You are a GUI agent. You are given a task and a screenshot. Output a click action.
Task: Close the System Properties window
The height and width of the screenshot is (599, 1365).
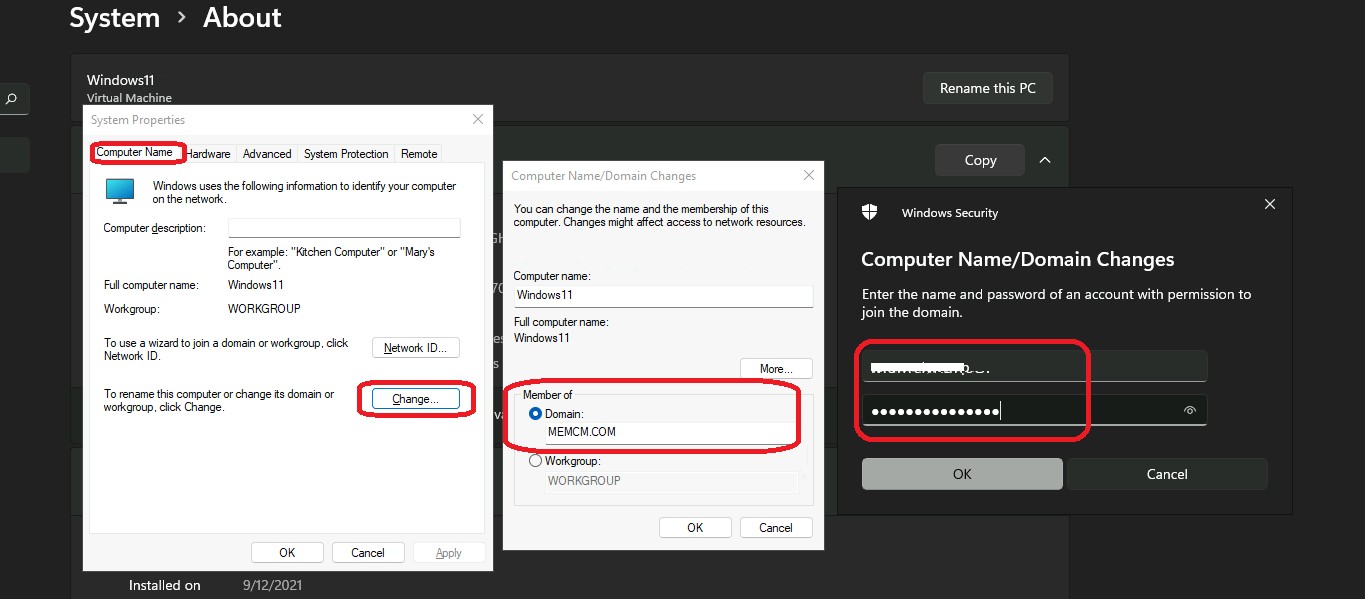(x=478, y=119)
